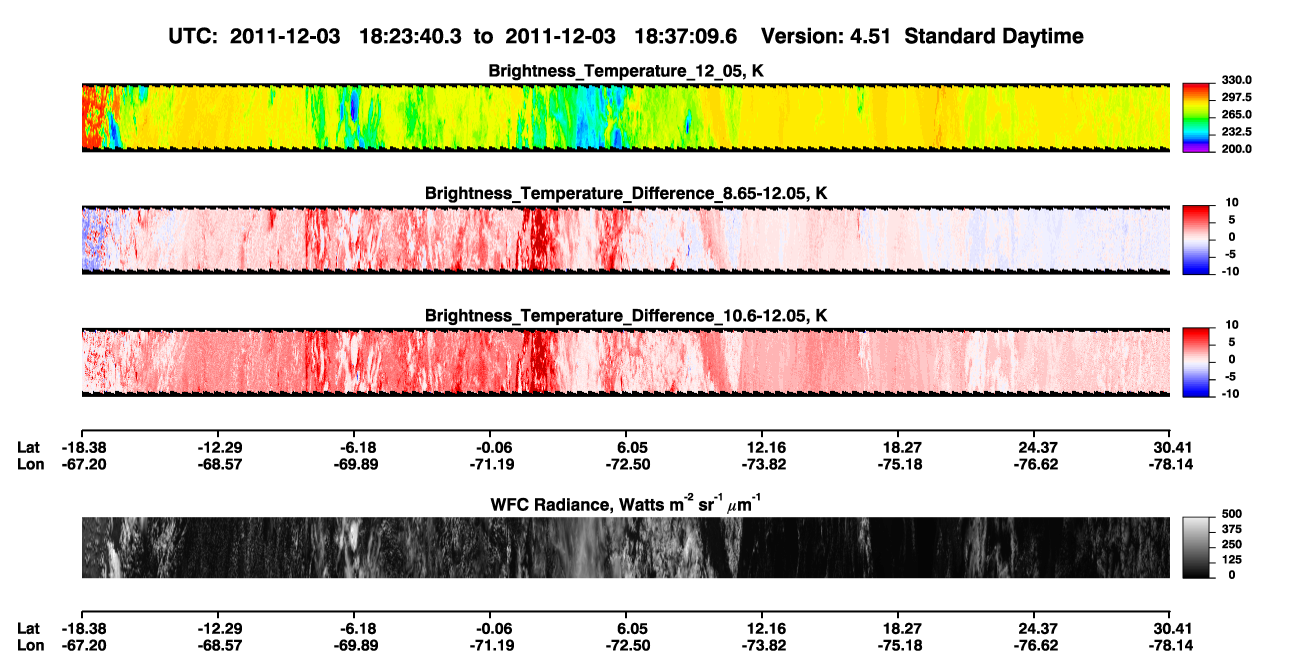This screenshot has height=667, width=1300.
Task: Click latitude -0.06 on the axis under the temperature panels
Action: coord(490,448)
